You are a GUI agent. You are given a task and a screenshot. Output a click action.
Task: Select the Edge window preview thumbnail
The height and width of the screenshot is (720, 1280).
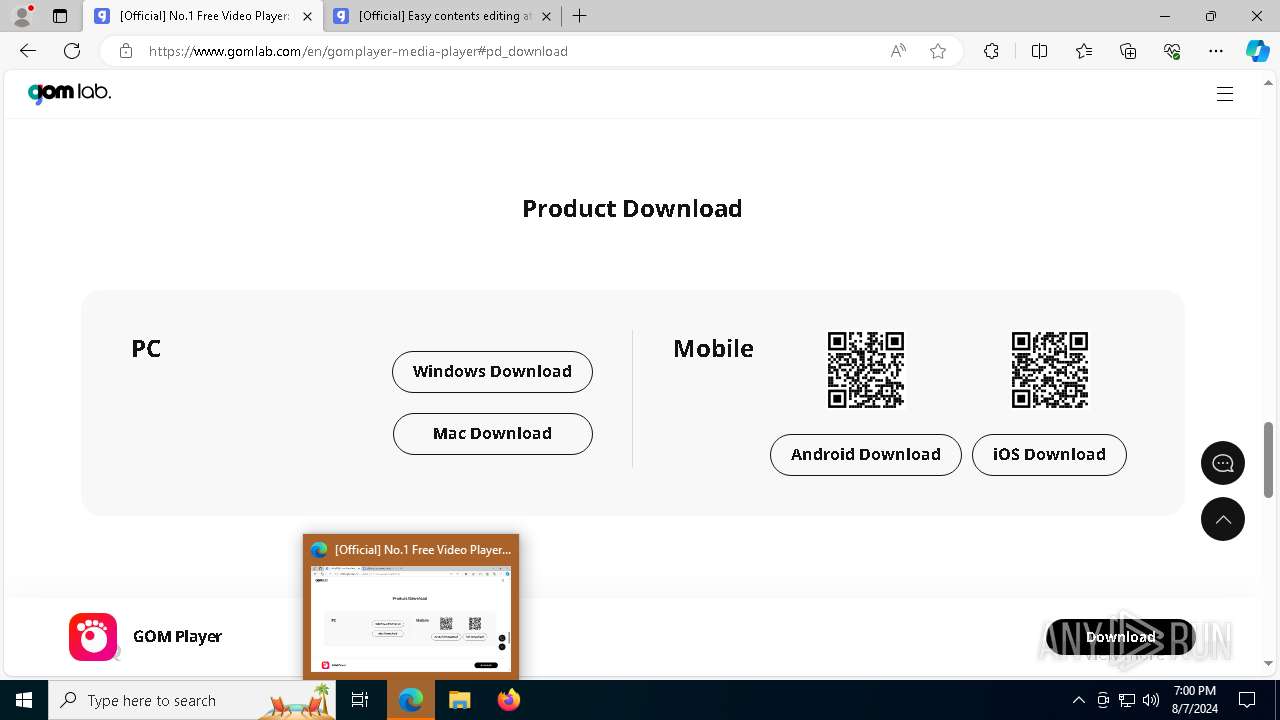click(x=411, y=607)
